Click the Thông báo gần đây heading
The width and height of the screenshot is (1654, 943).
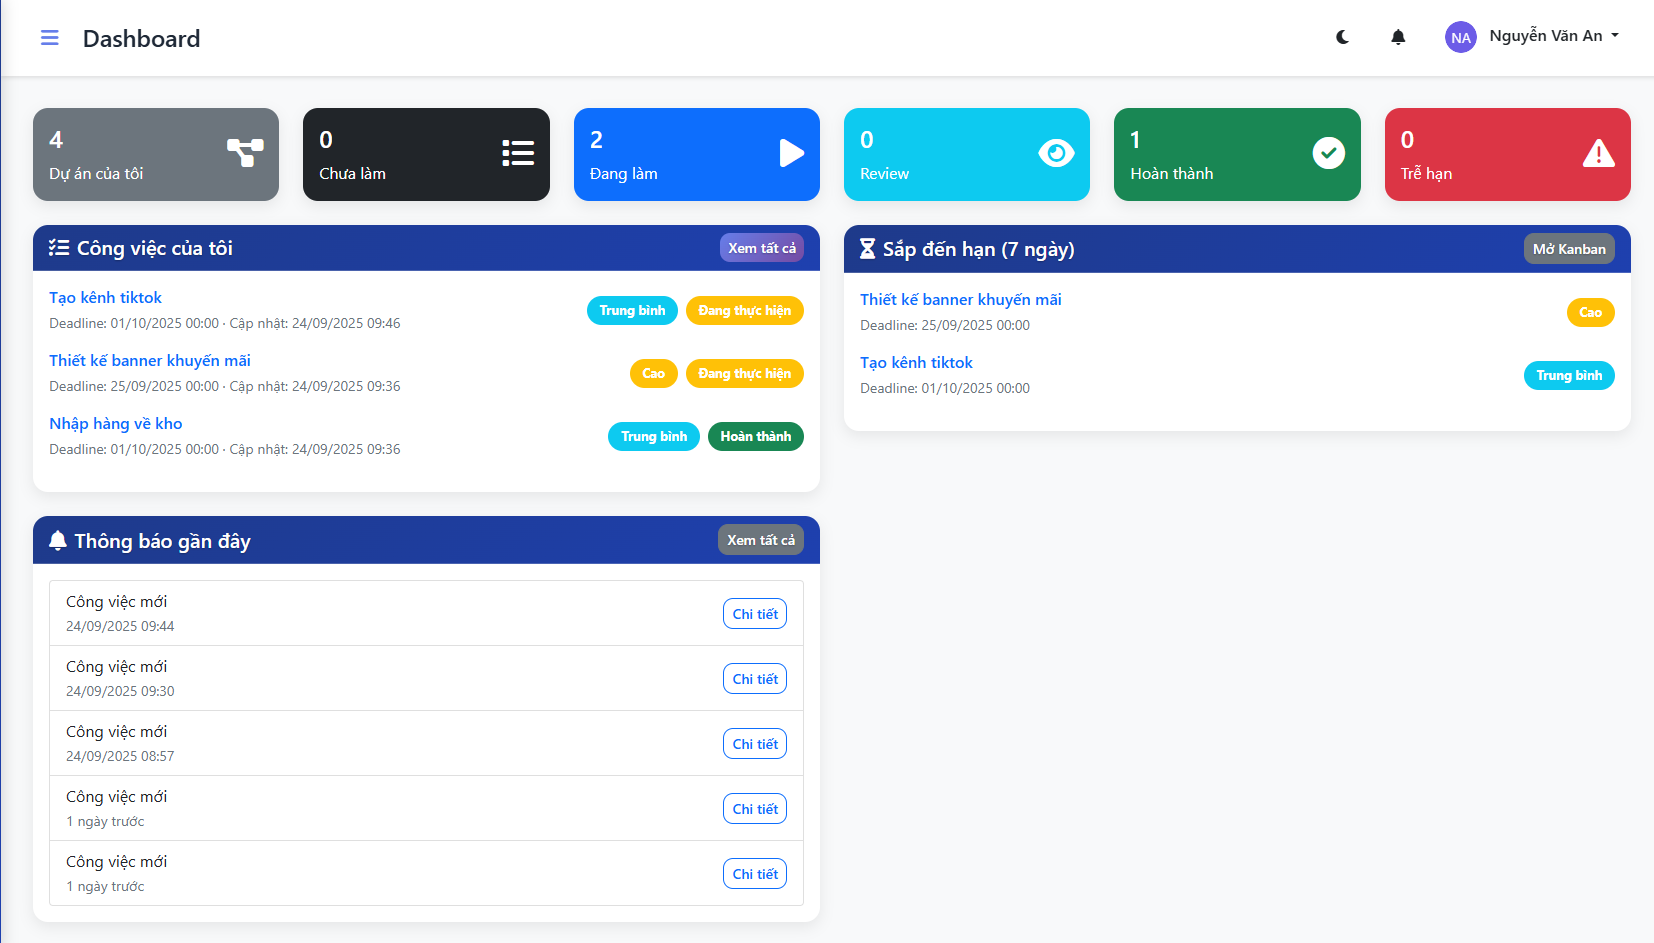(x=163, y=541)
